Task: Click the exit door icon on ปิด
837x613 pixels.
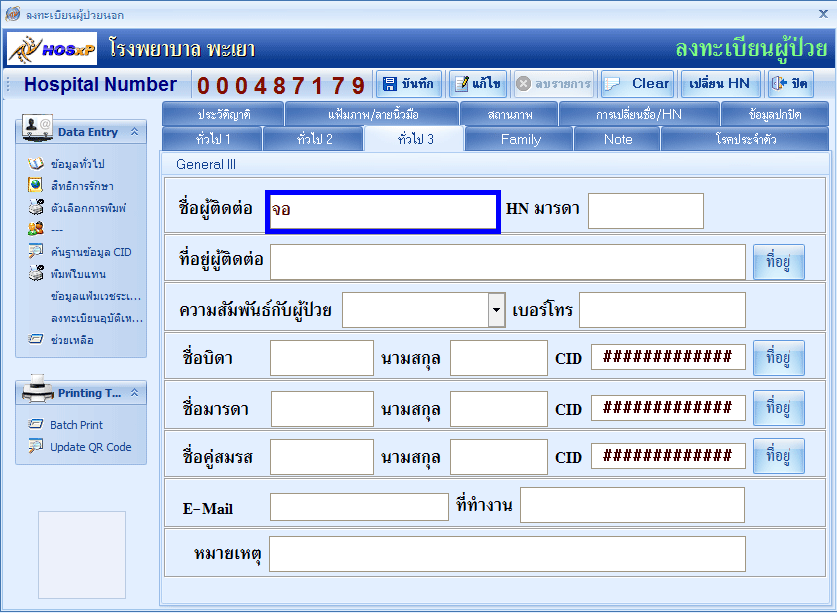Action: [779, 84]
